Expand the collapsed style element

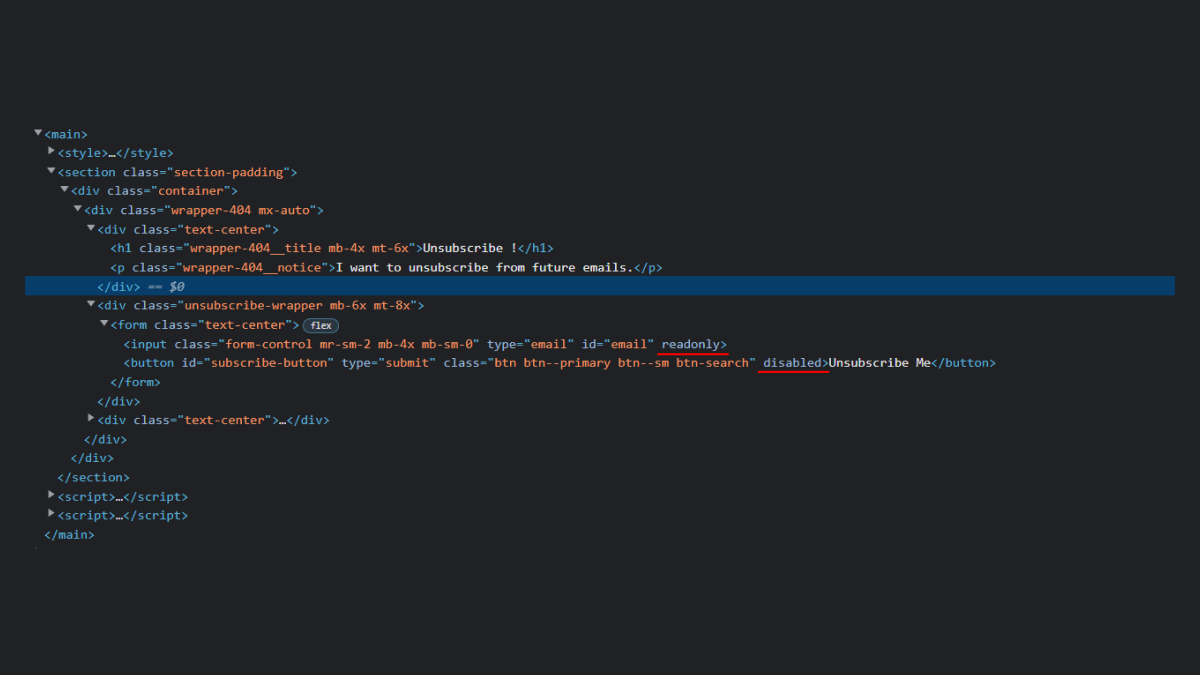pyautogui.click(x=51, y=152)
